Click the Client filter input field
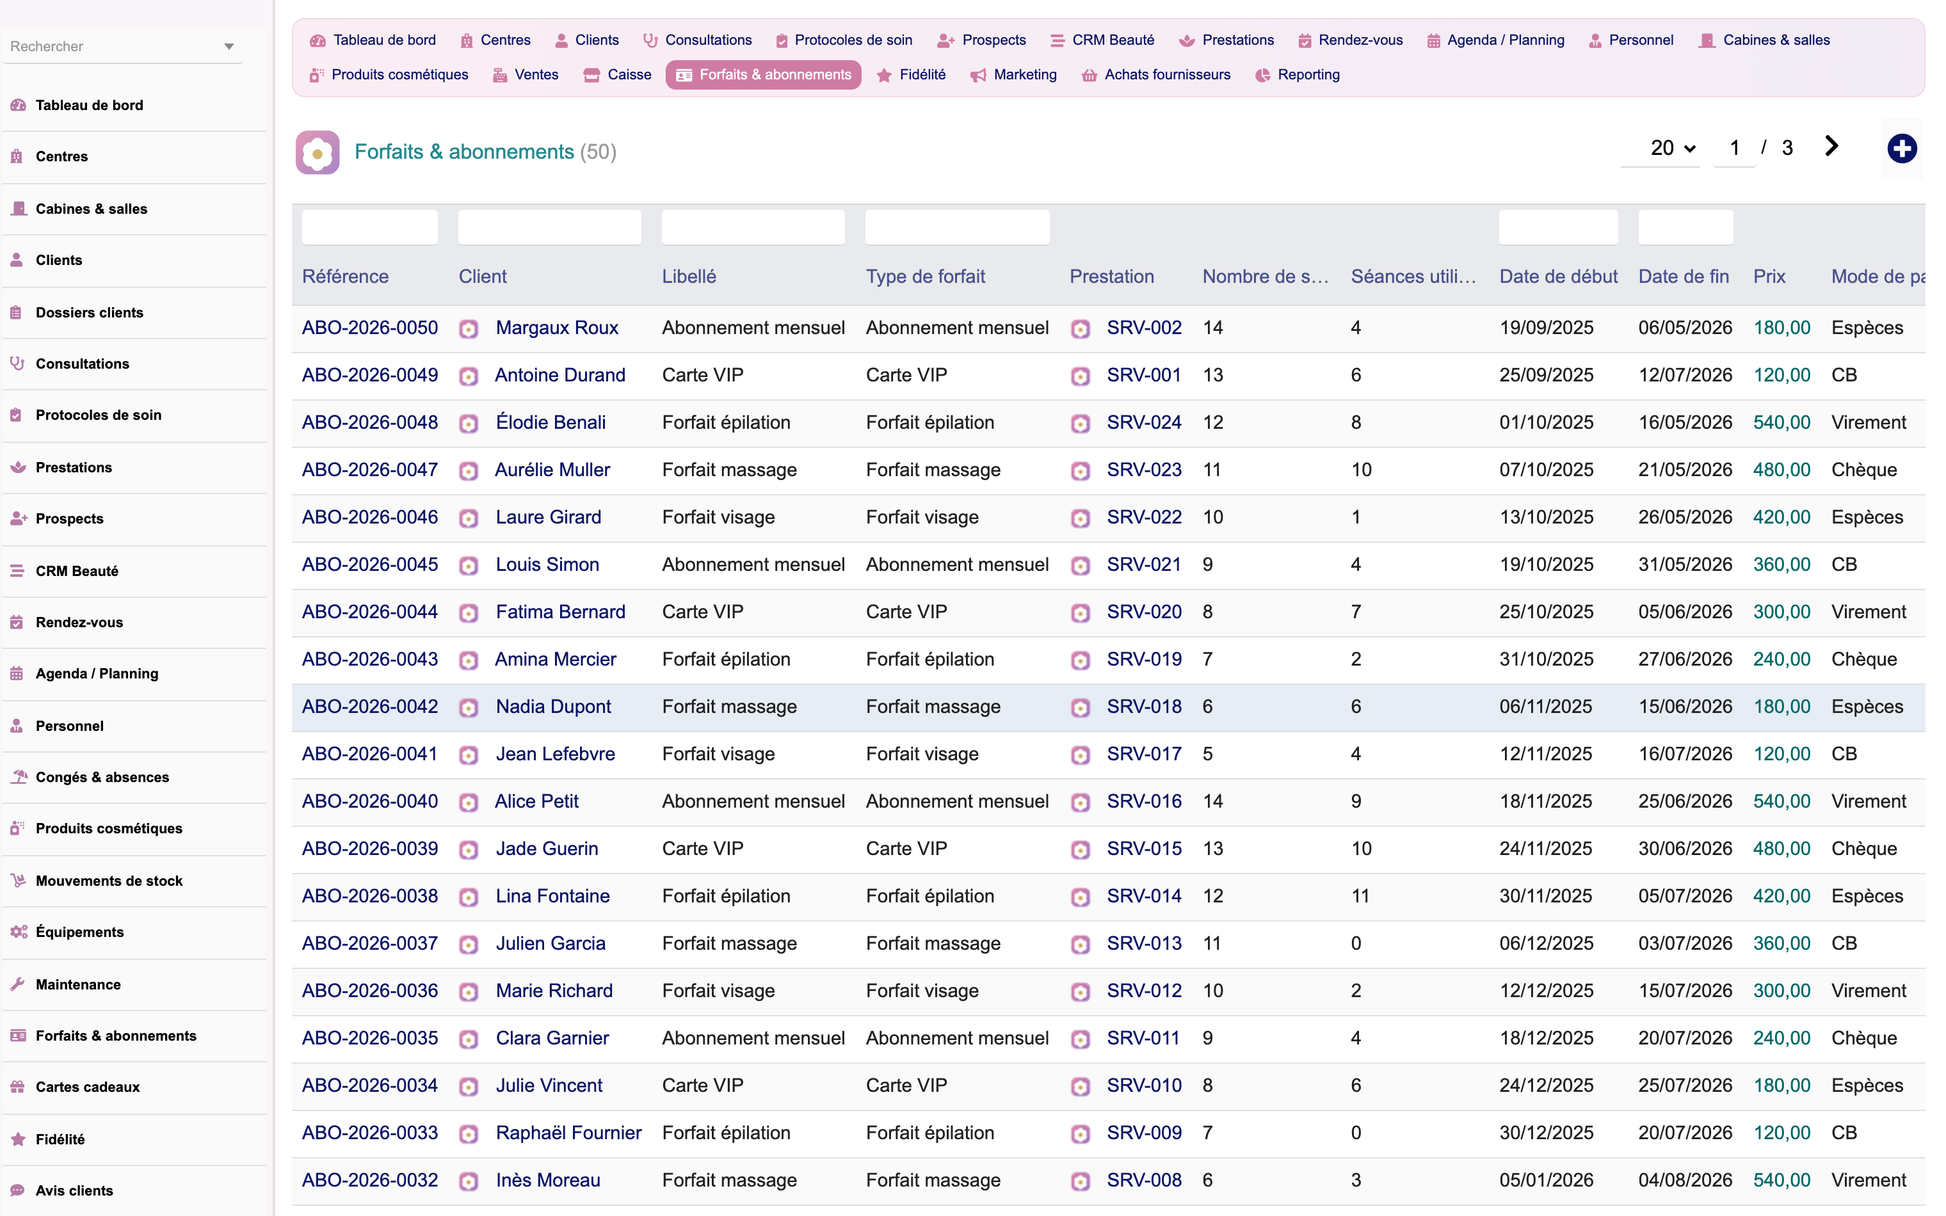 pyautogui.click(x=550, y=227)
